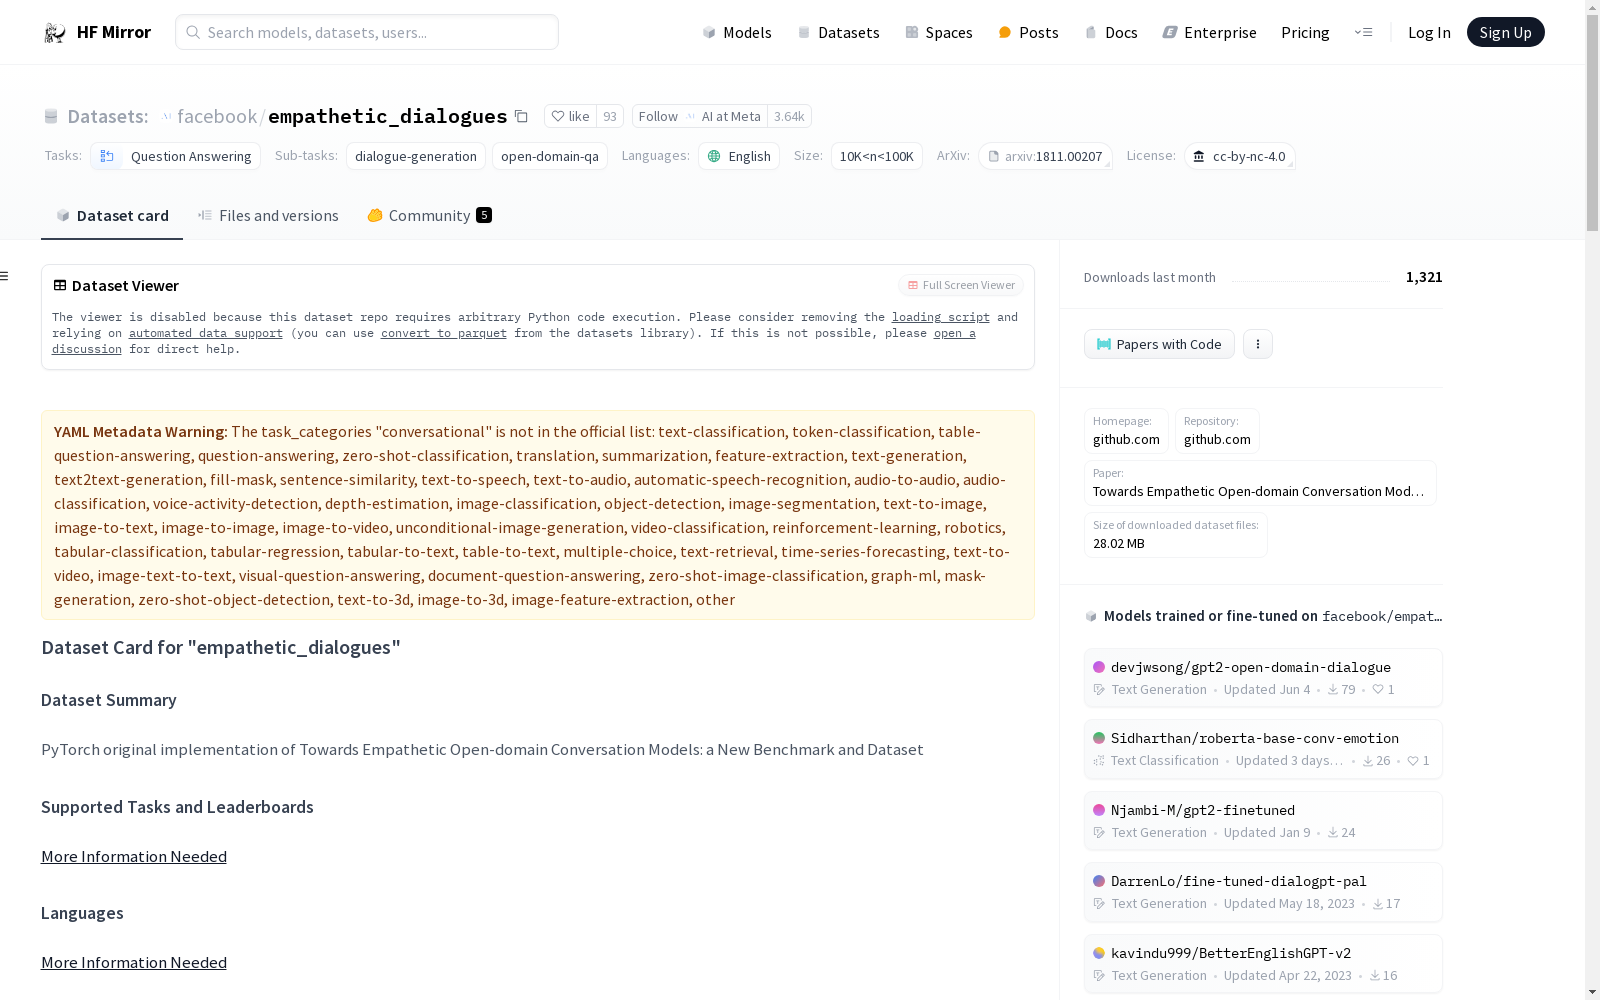Viewport: 1600px width, 1000px height.
Task: Focus the search models input field
Action: point(367,32)
